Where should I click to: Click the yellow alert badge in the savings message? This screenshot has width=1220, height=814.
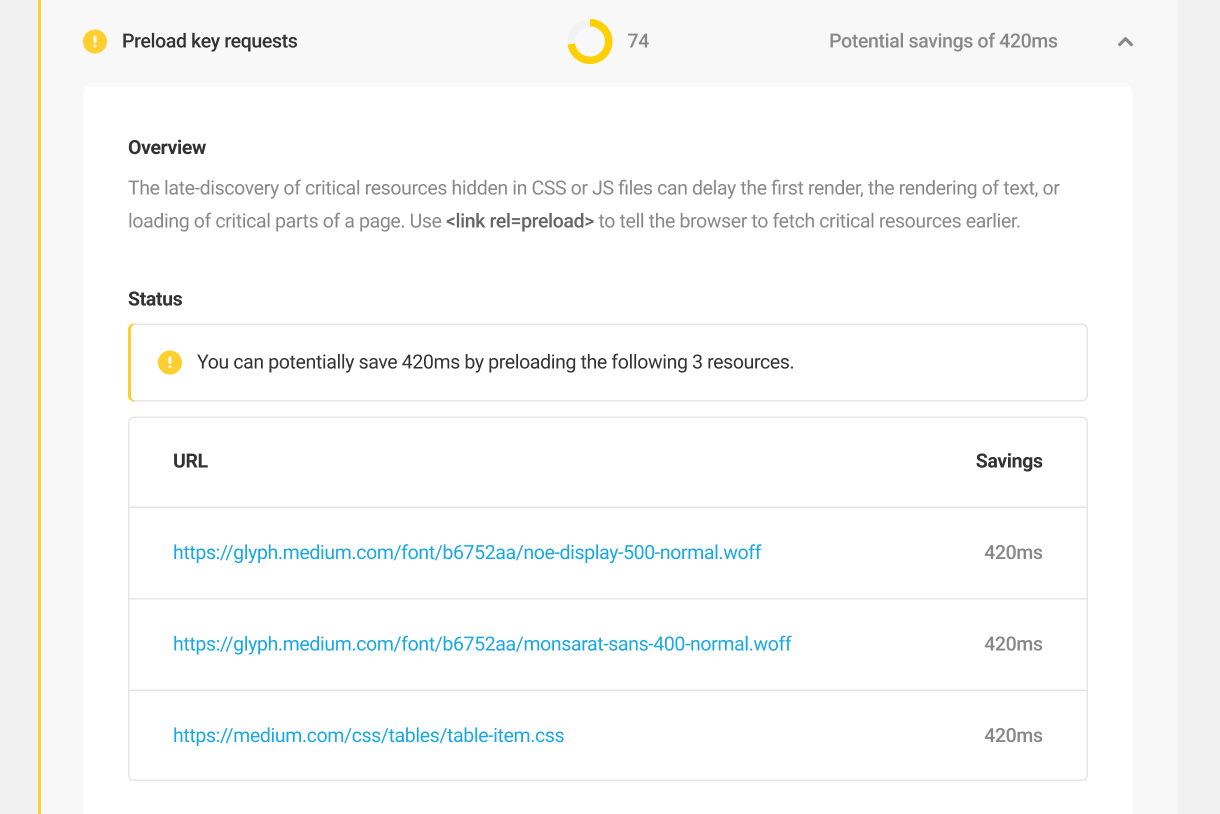point(170,362)
